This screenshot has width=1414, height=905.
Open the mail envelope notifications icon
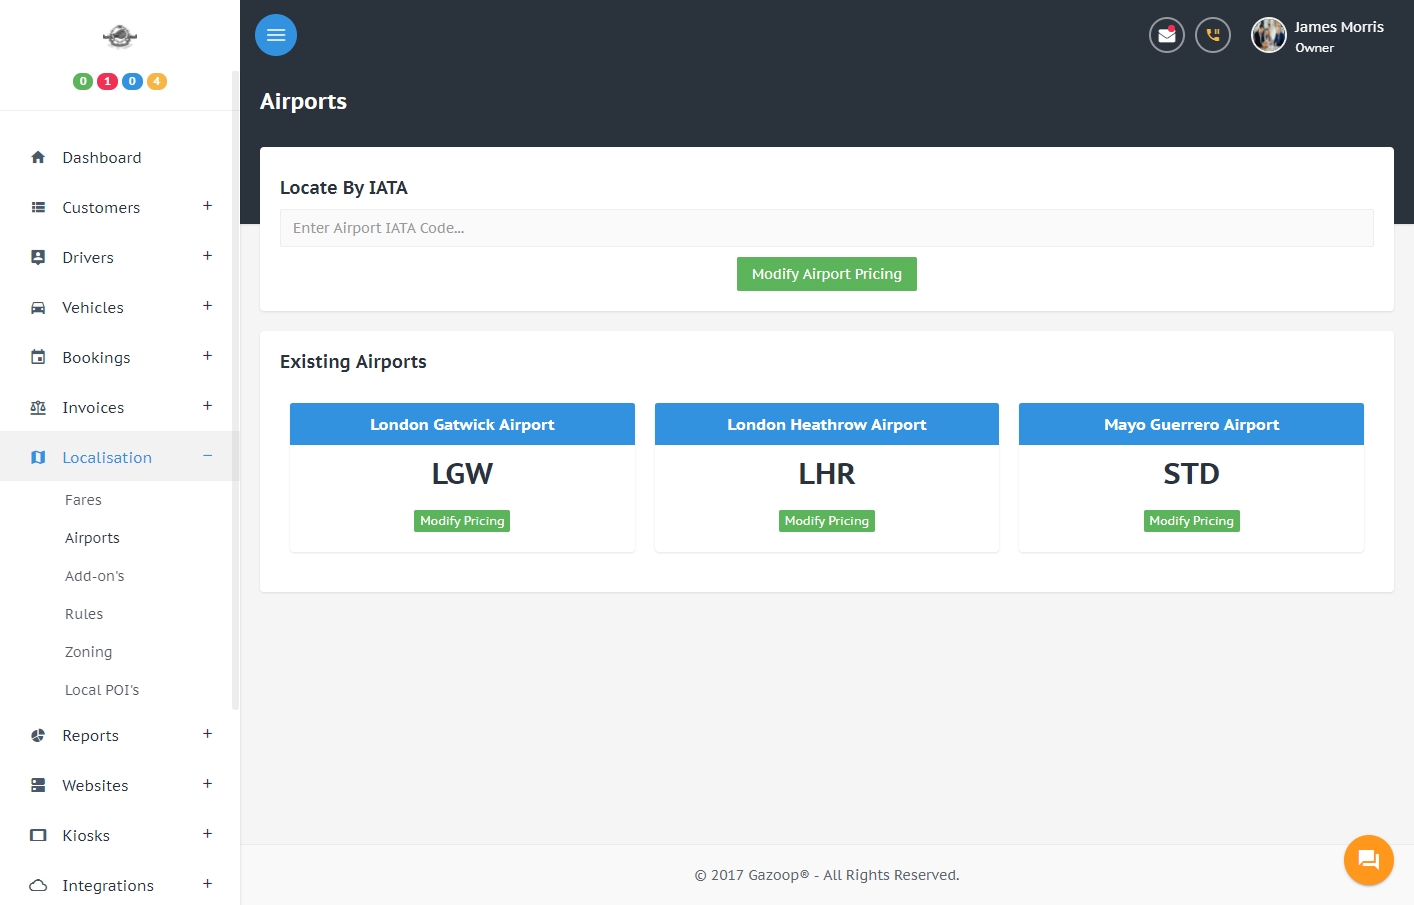click(x=1167, y=35)
